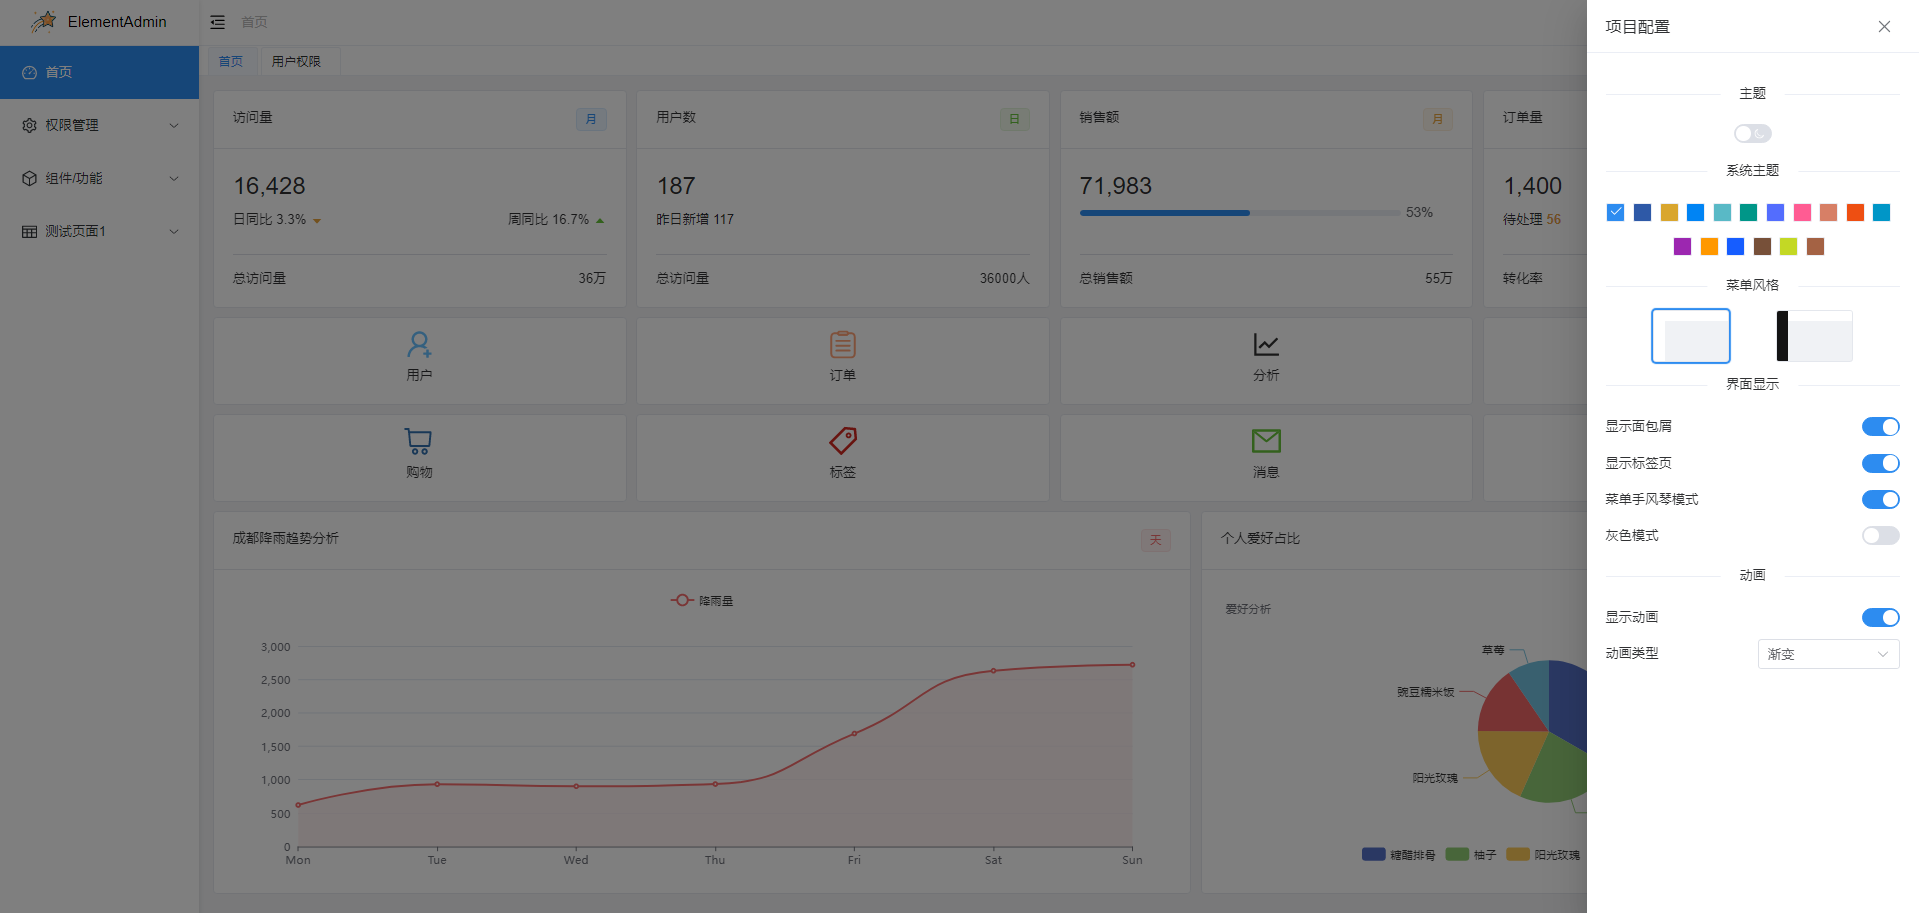Collapse the sidebar with the hamburger icon
This screenshot has height=913, width=1919.
[x=218, y=21]
